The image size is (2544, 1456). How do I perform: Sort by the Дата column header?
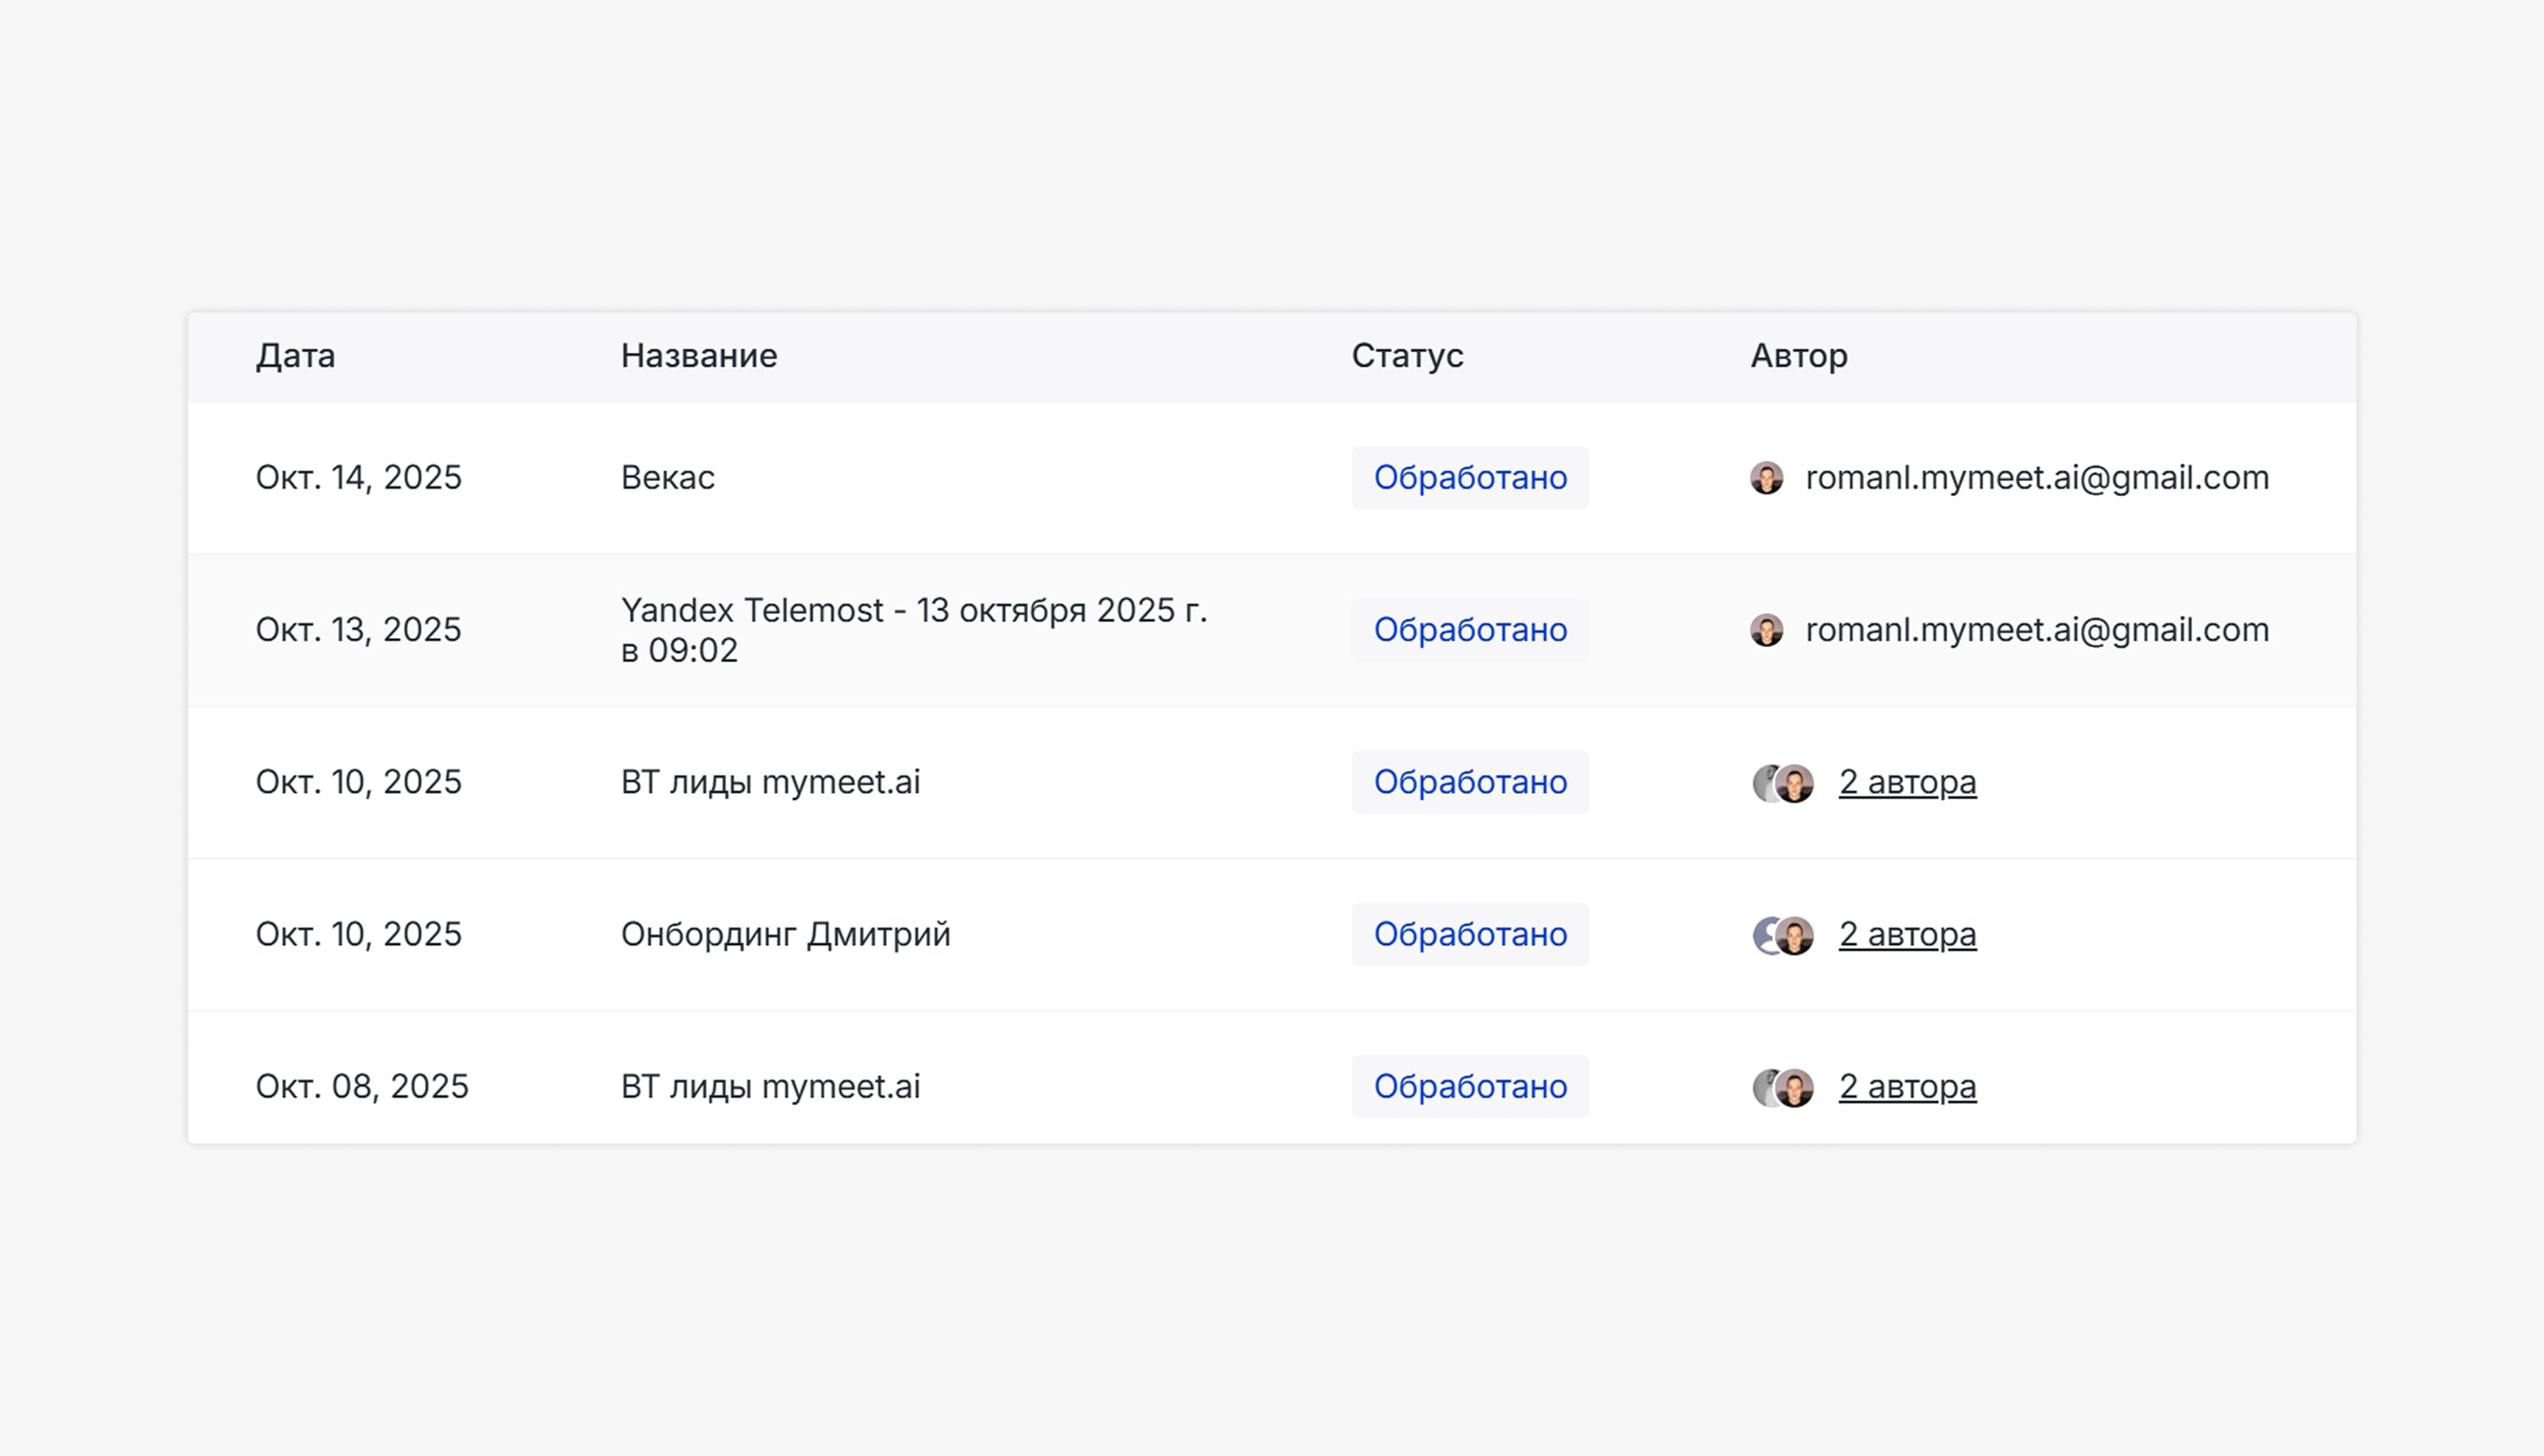point(295,356)
